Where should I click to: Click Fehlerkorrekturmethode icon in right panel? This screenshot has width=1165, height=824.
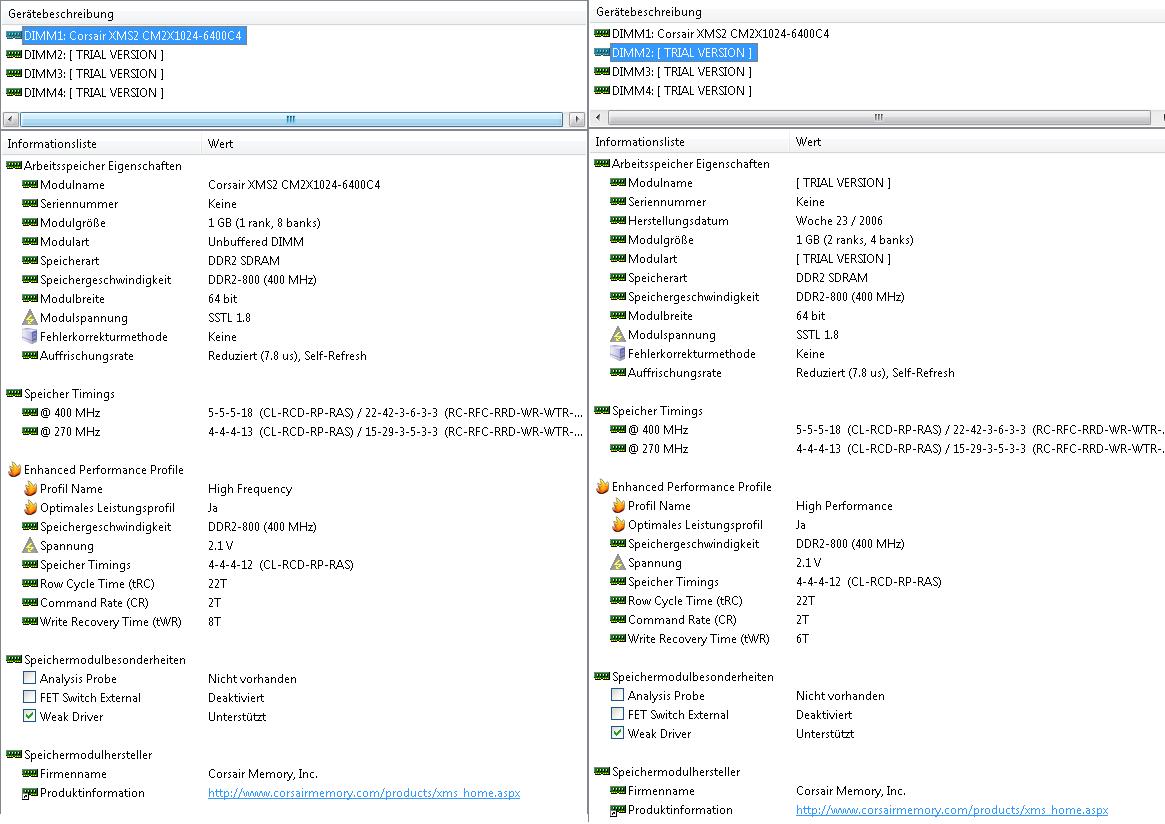617,354
